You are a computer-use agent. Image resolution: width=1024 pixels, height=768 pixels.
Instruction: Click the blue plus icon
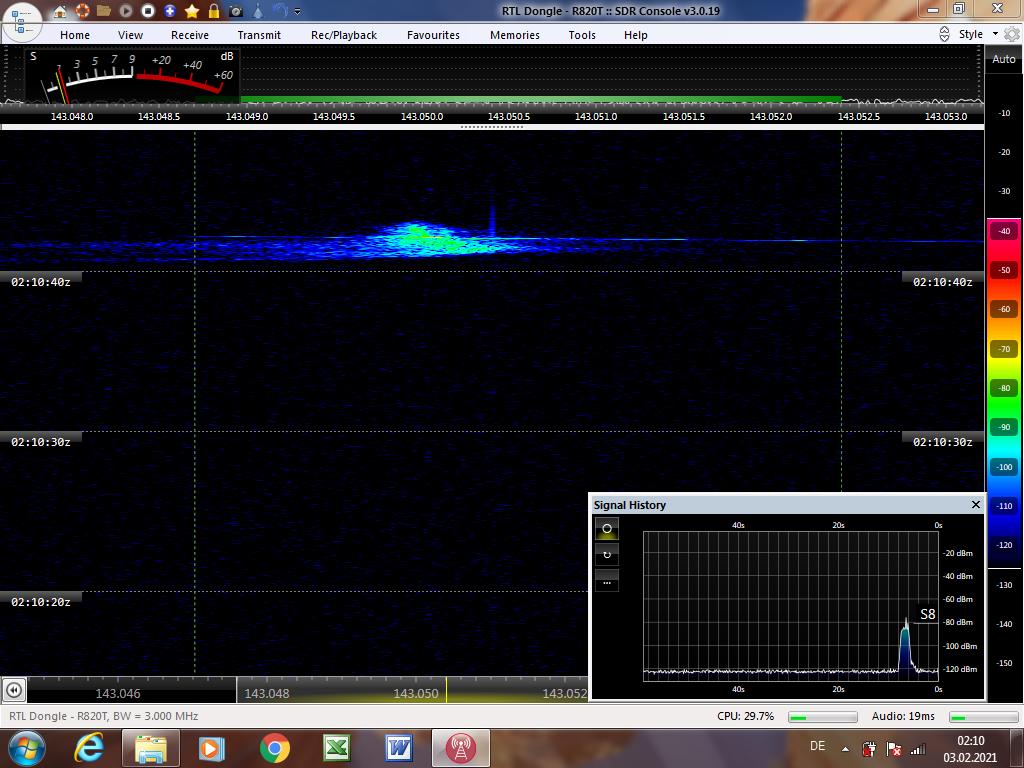pyautogui.click(x=170, y=11)
